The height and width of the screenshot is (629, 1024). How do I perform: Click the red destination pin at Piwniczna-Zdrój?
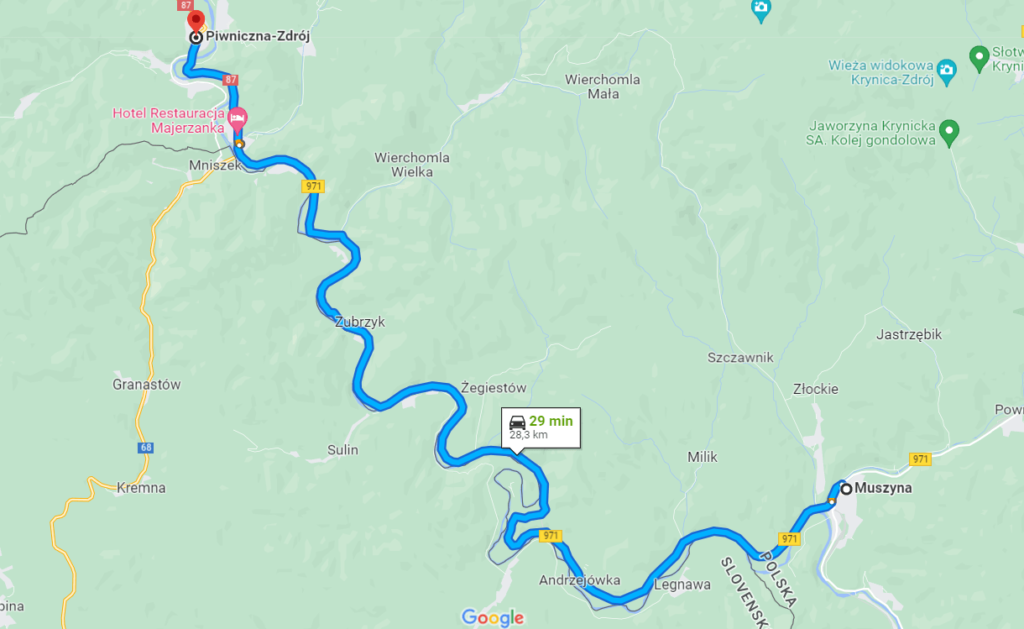195,21
